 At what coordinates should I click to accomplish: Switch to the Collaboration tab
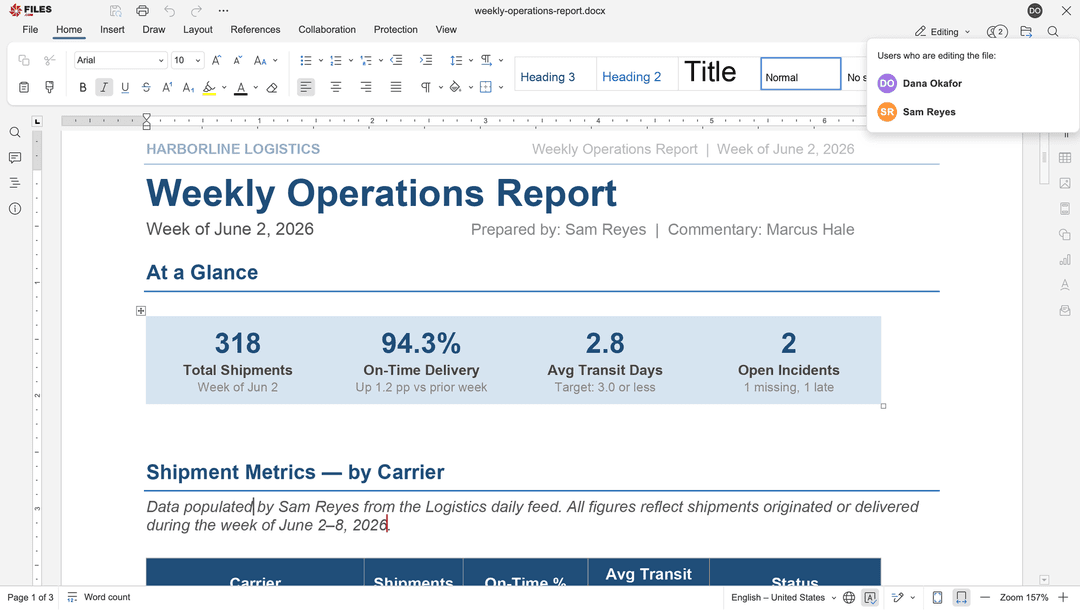click(x=327, y=30)
